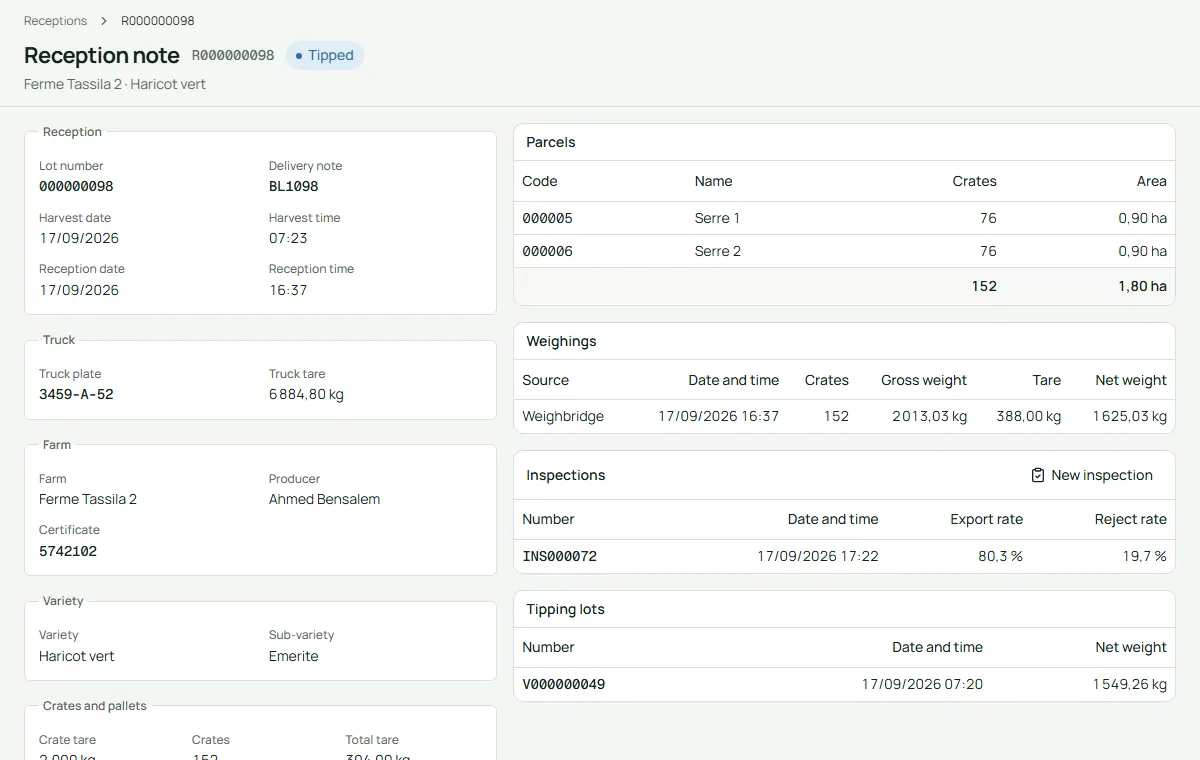Click the R000000098 breadcrumb item
The image size is (1200, 760).
pyautogui.click(x=158, y=21)
